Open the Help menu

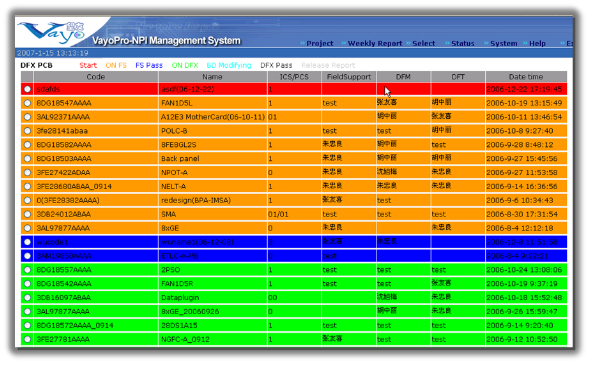pos(537,43)
